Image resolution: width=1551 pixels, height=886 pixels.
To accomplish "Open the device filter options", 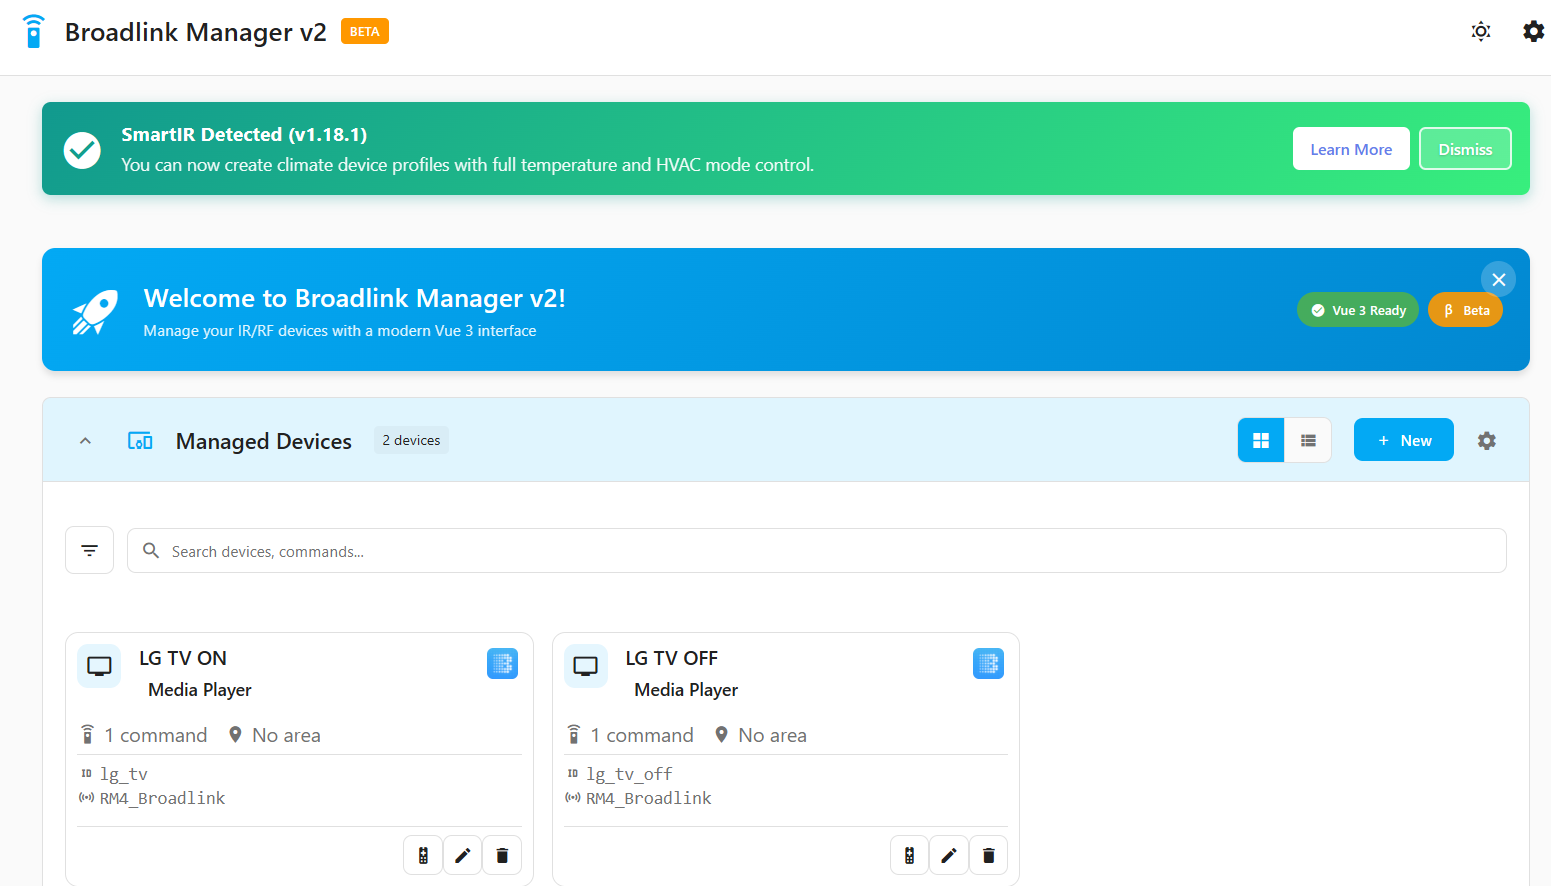I will coord(90,551).
